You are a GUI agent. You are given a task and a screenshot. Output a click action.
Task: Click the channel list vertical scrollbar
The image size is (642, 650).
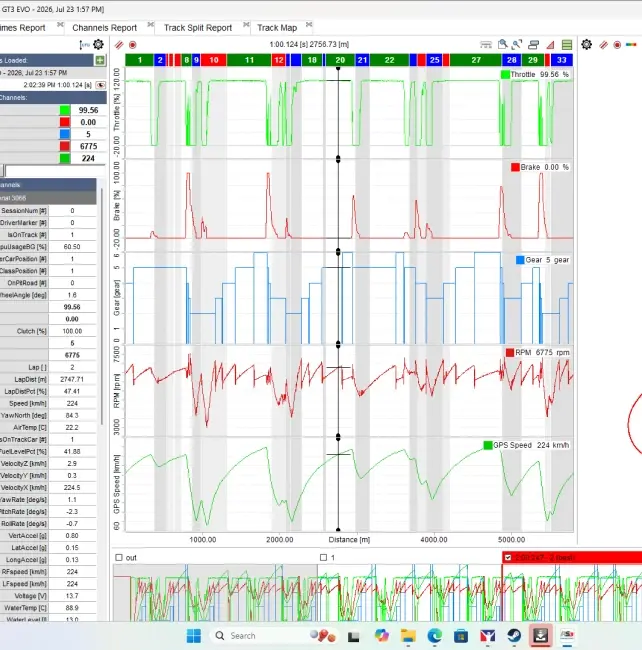102,307
